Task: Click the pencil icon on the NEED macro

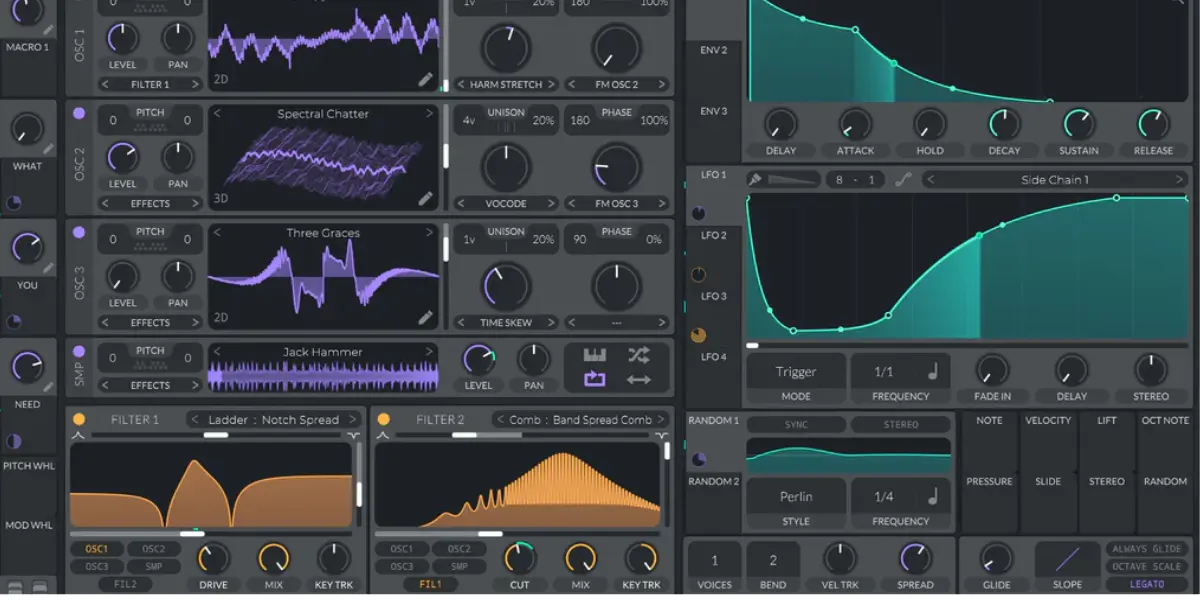Action: pyautogui.click(x=49, y=387)
